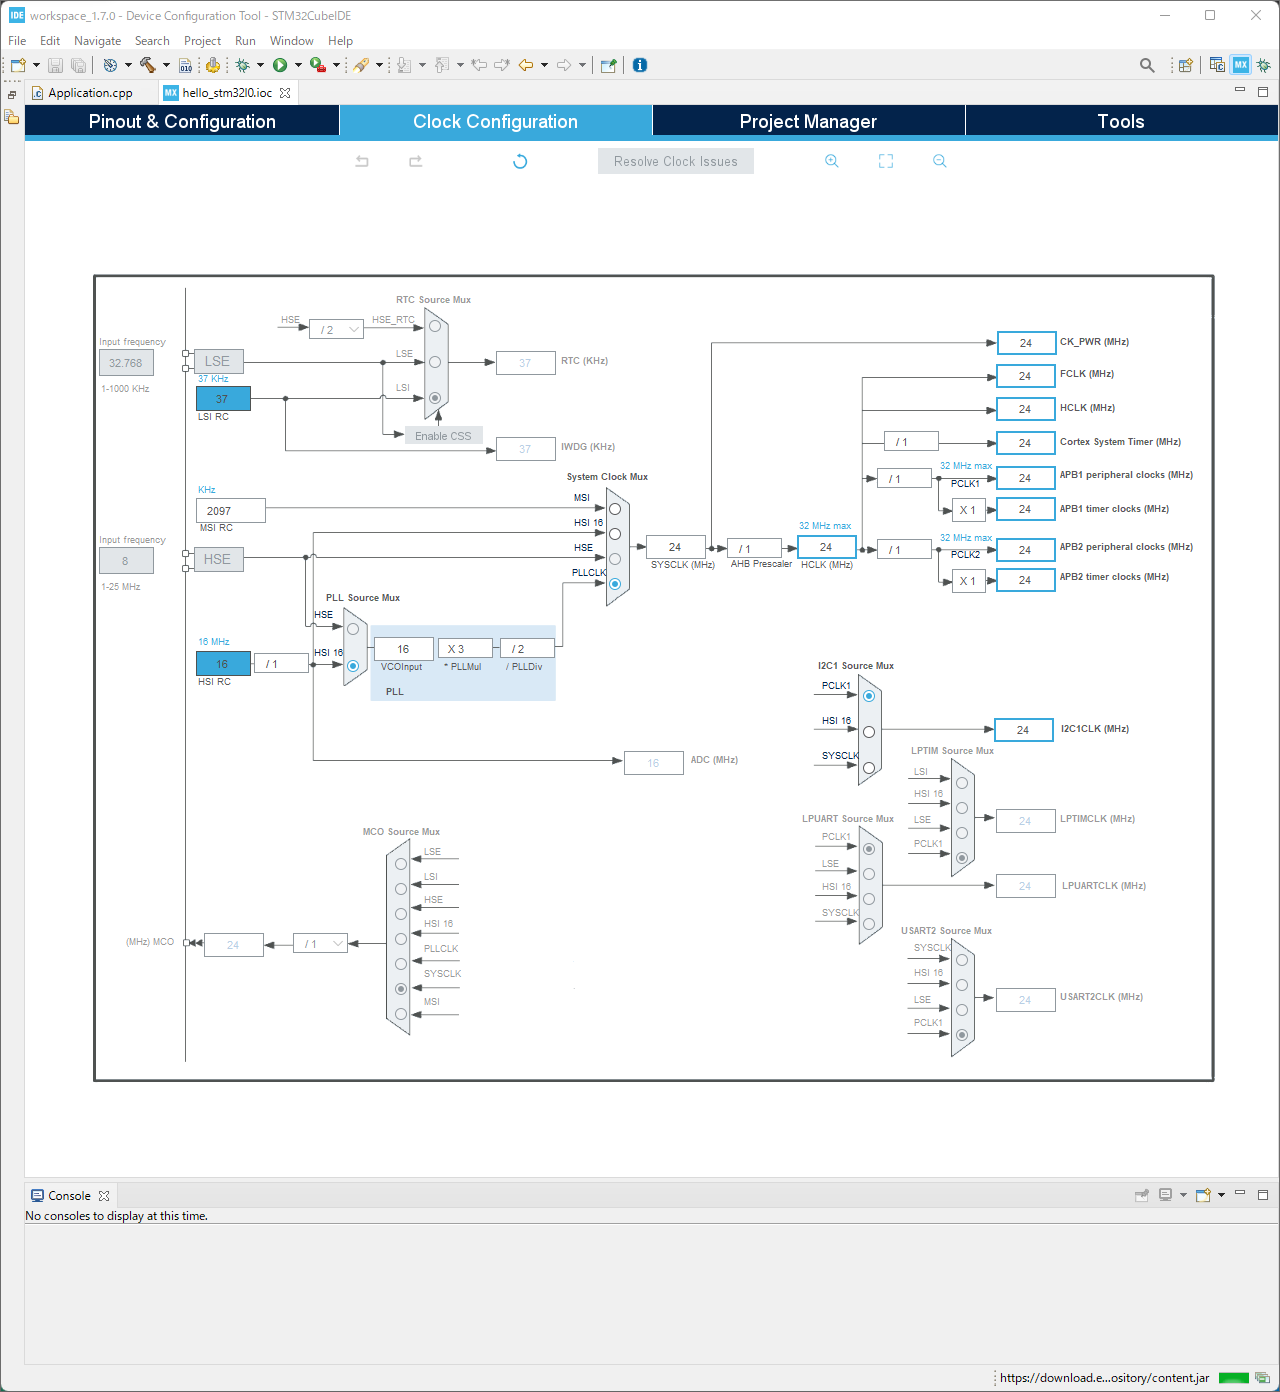Zoom out on the clock diagram
This screenshot has width=1280, height=1392.
click(939, 161)
